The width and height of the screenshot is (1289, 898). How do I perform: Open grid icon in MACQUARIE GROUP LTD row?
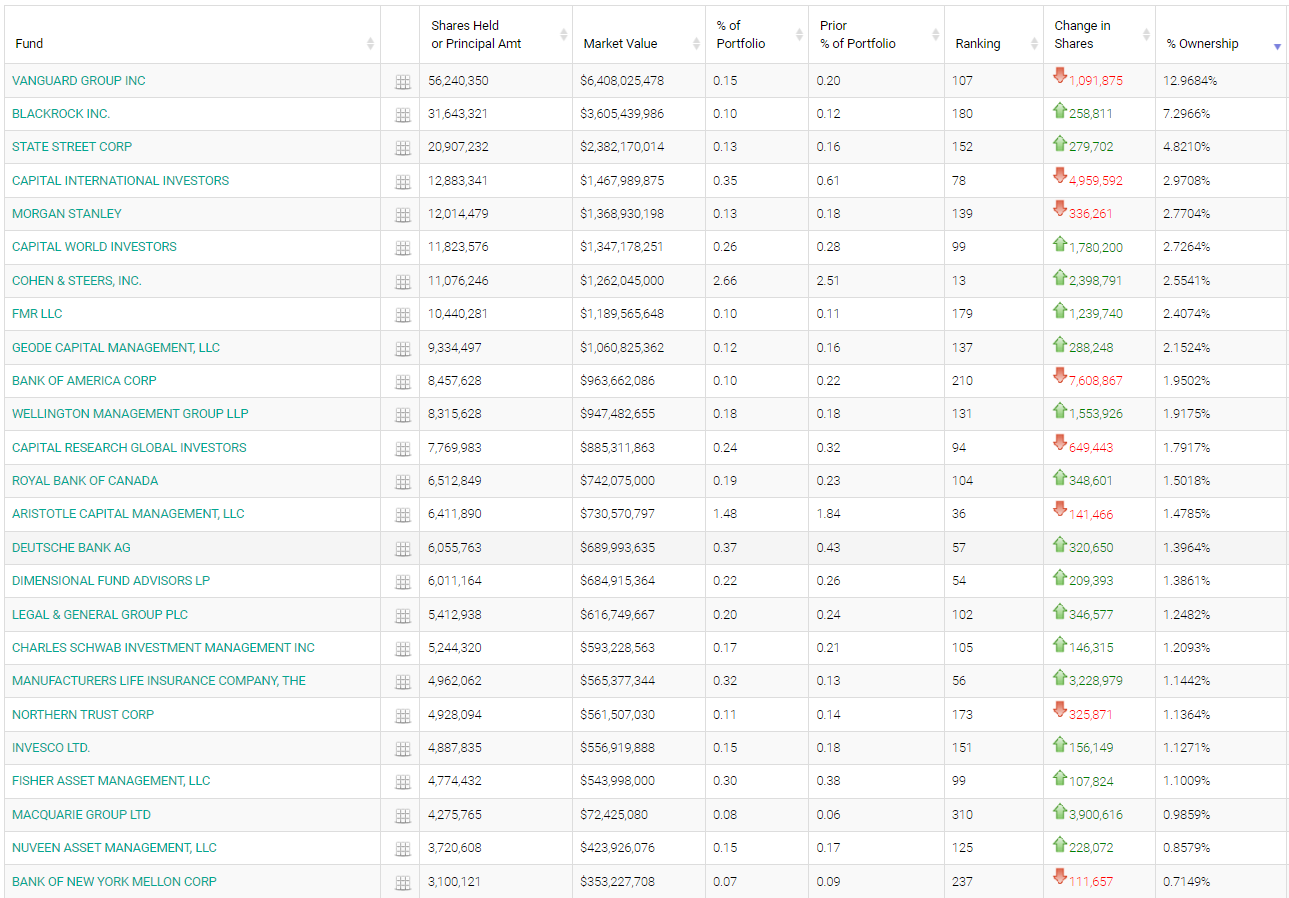[x=403, y=816]
